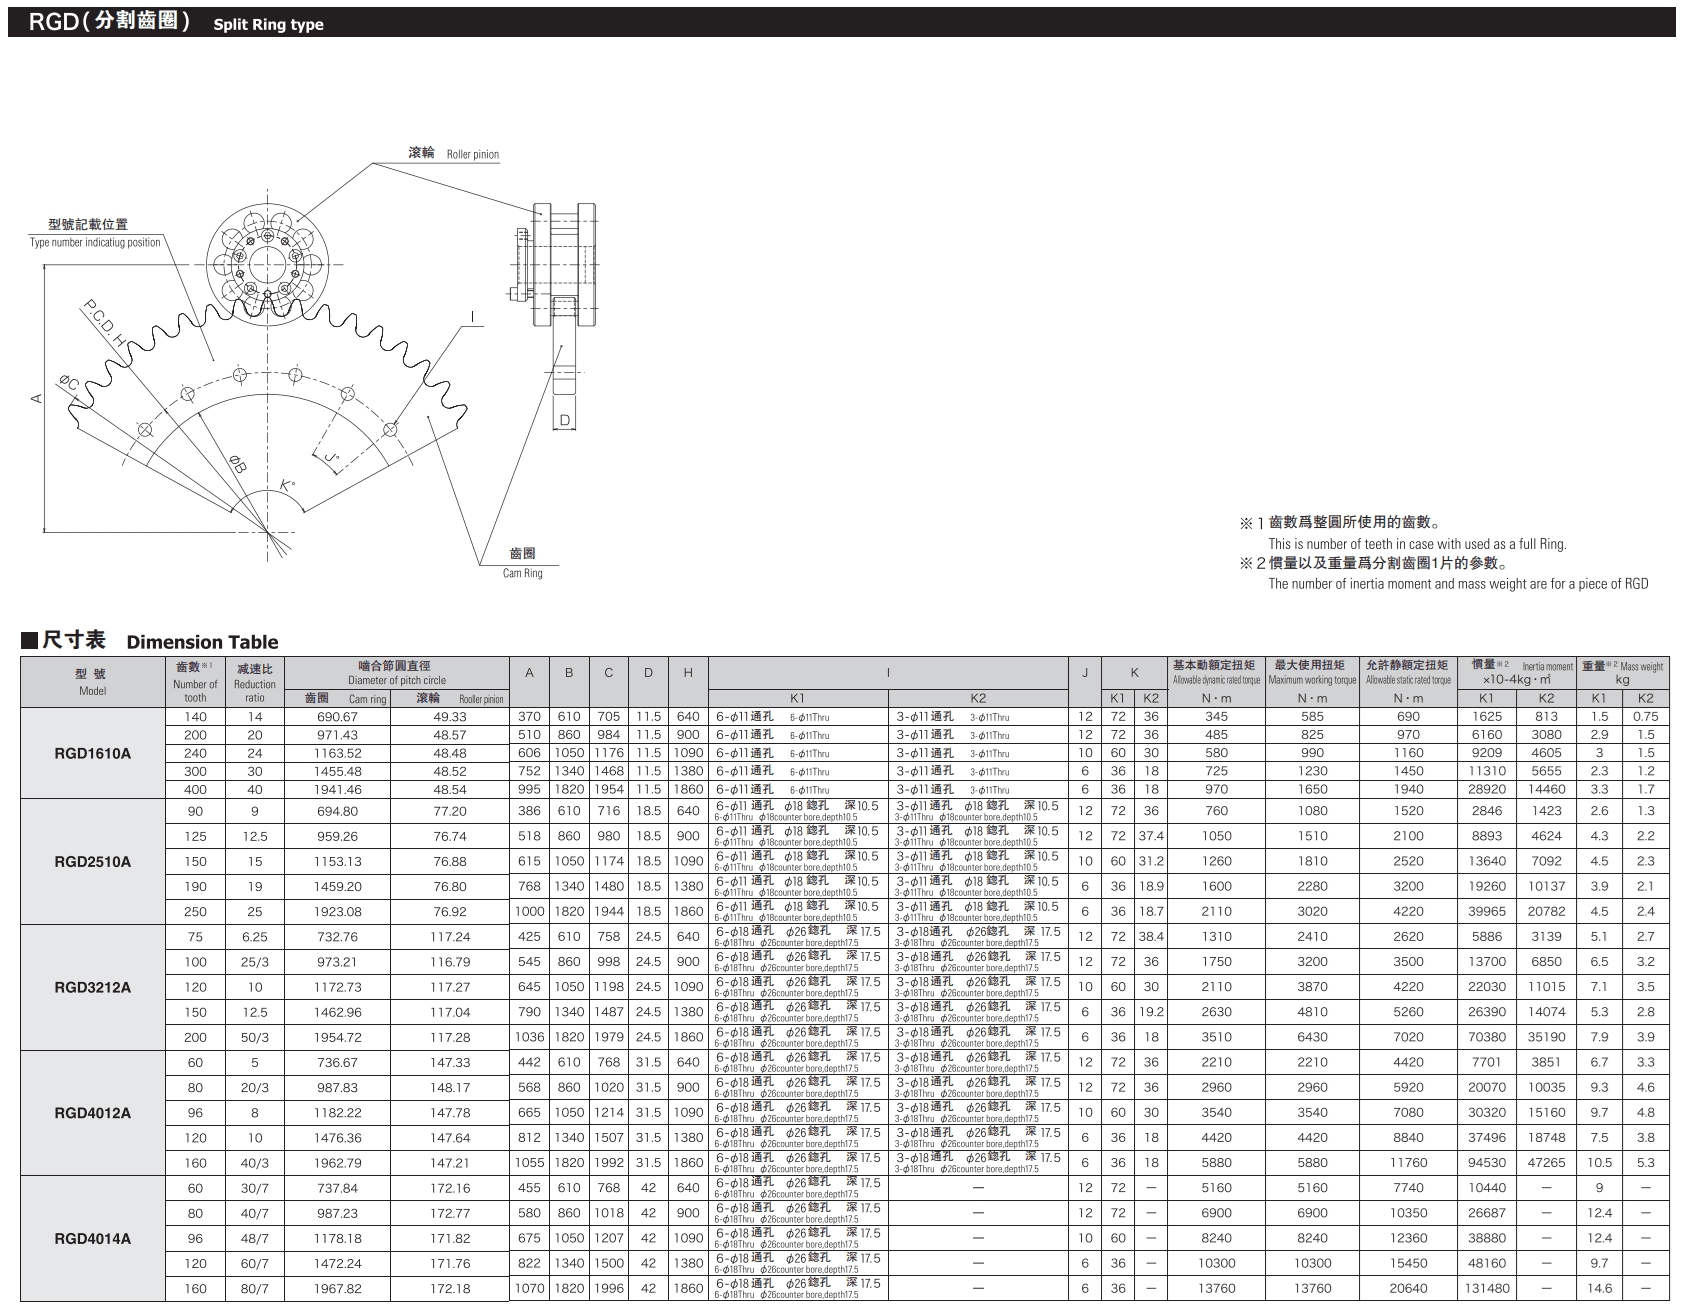Select the roller pinion value '49.33'
The width and height of the screenshot is (1686, 1314).
449,717
